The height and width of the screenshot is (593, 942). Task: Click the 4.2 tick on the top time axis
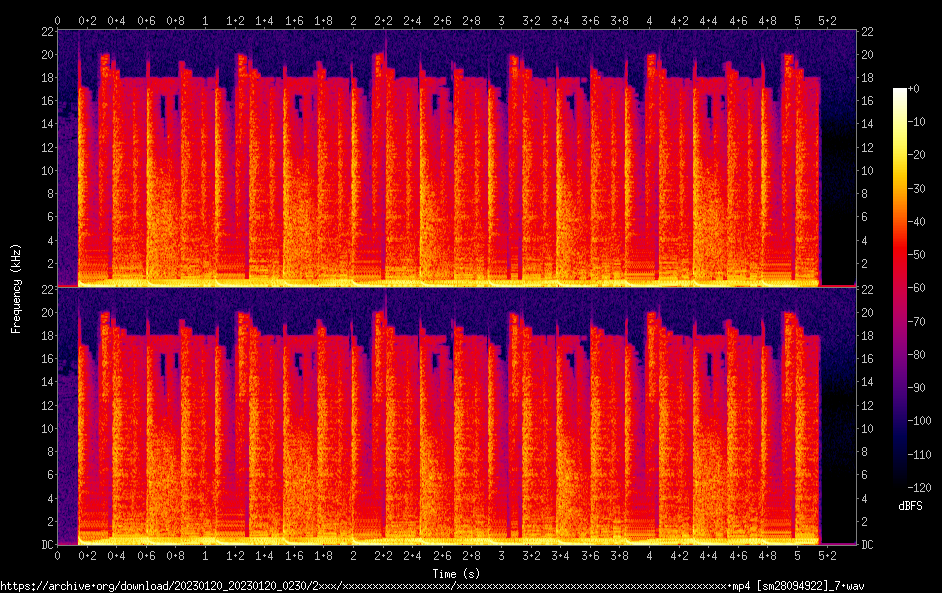679,20
